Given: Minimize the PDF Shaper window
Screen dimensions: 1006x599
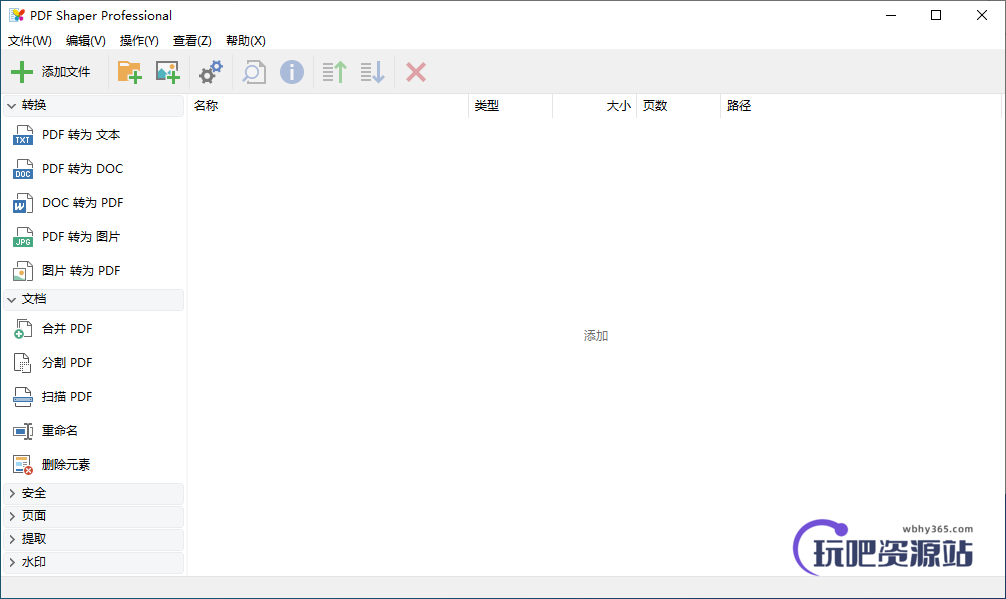Looking at the screenshot, I should coord(891,15).
